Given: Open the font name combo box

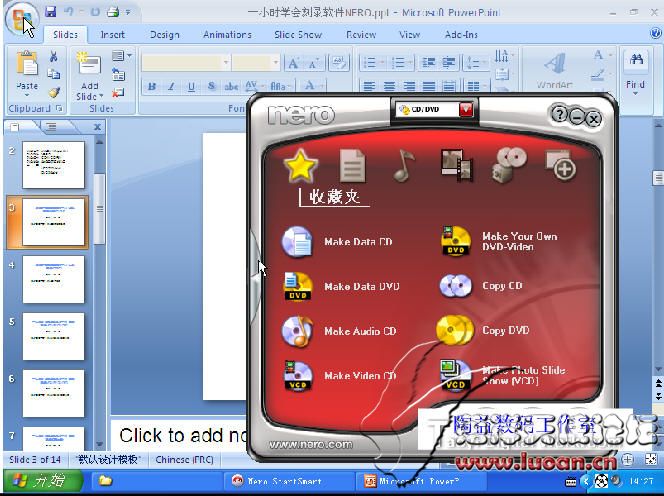Looking at the screenshot, I should [186, 63].
